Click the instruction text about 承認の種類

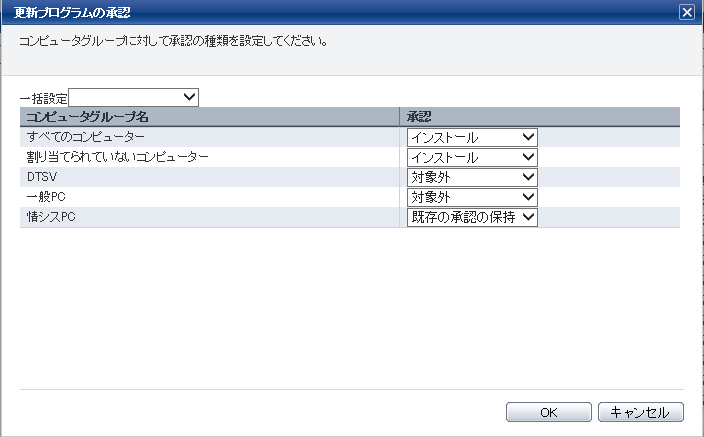coord(173,41)
